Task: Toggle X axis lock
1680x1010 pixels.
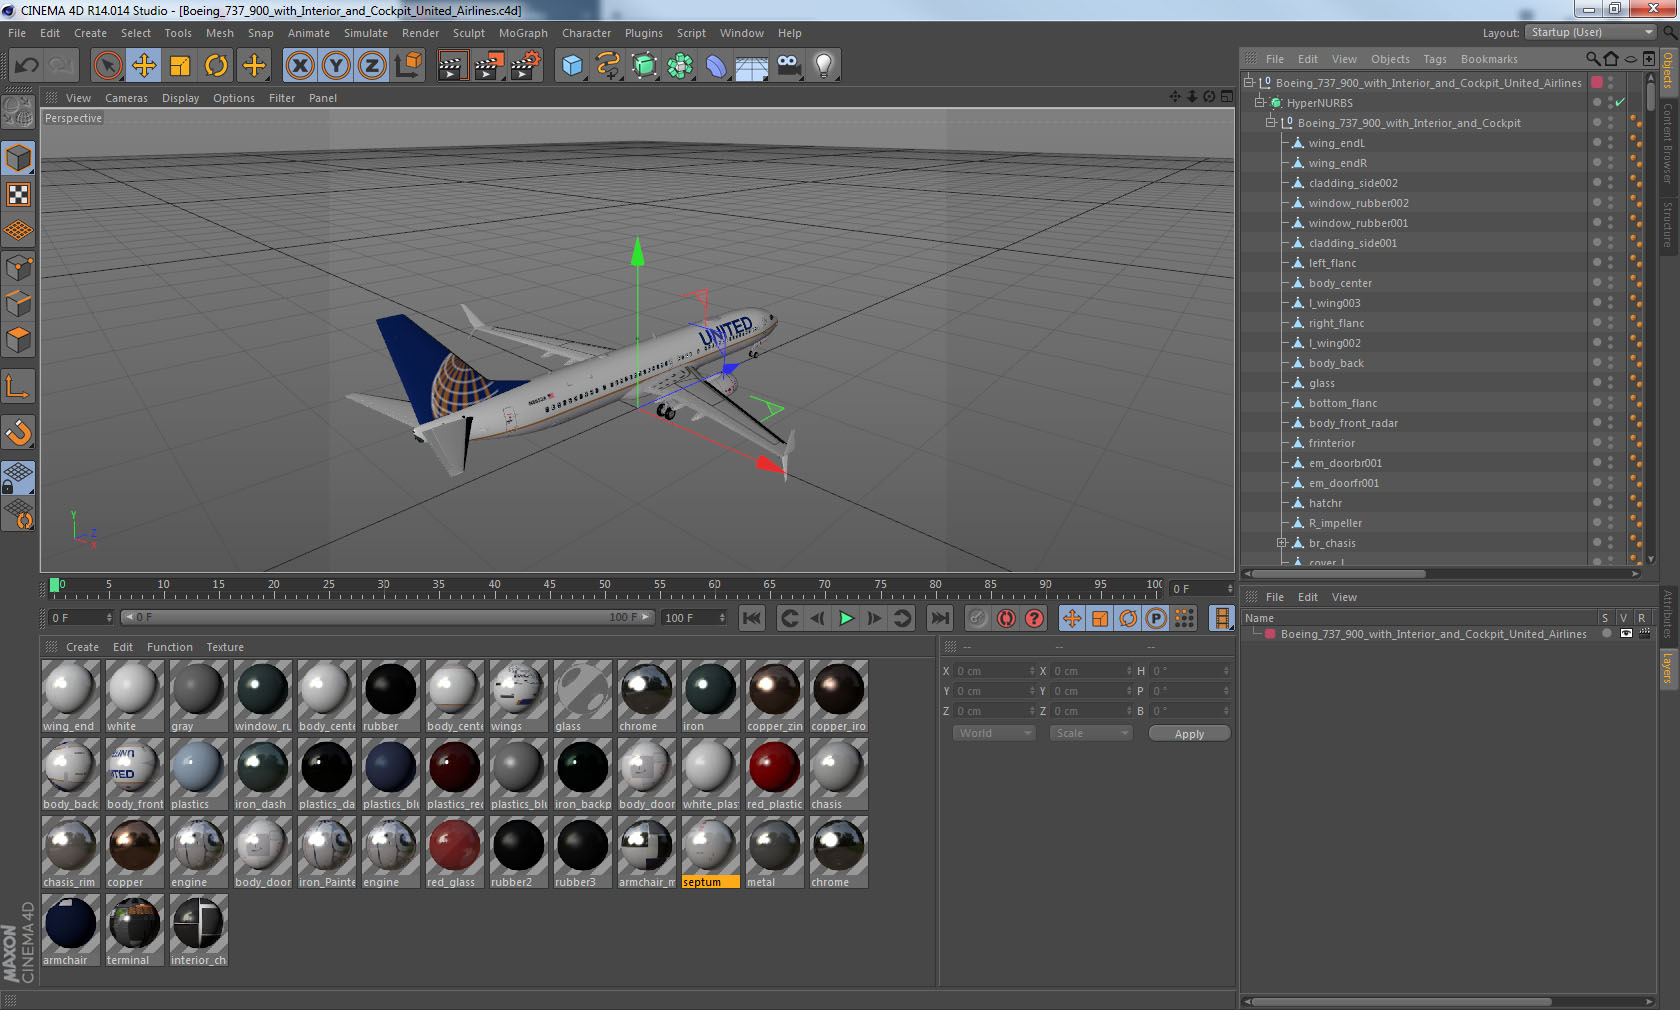Action: click(299, 66)
